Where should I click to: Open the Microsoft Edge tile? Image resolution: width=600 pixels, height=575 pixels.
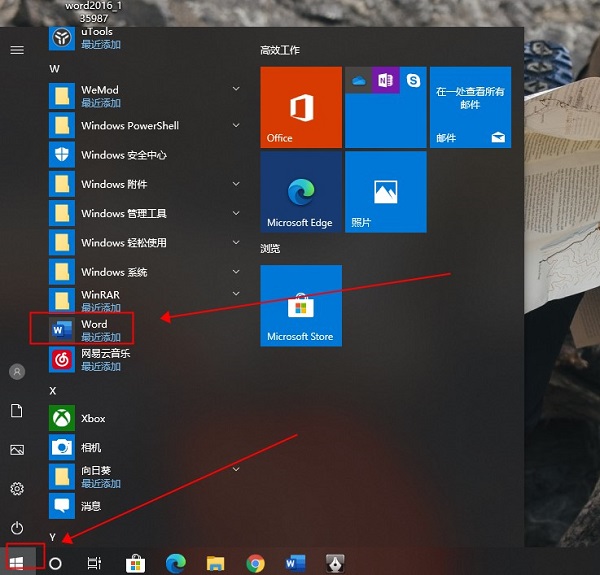pos(301,192)
